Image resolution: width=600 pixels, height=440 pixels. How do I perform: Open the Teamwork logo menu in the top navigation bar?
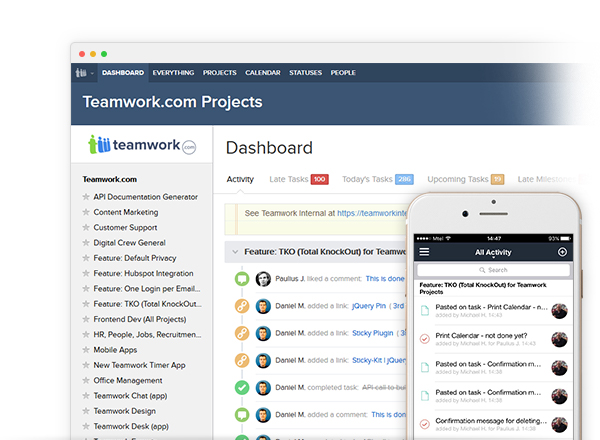pos(84,73)
